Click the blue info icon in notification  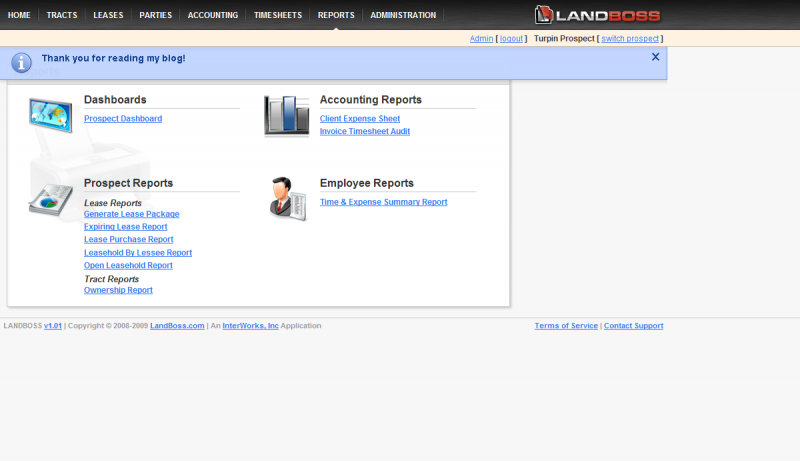[x=21, y=63]
